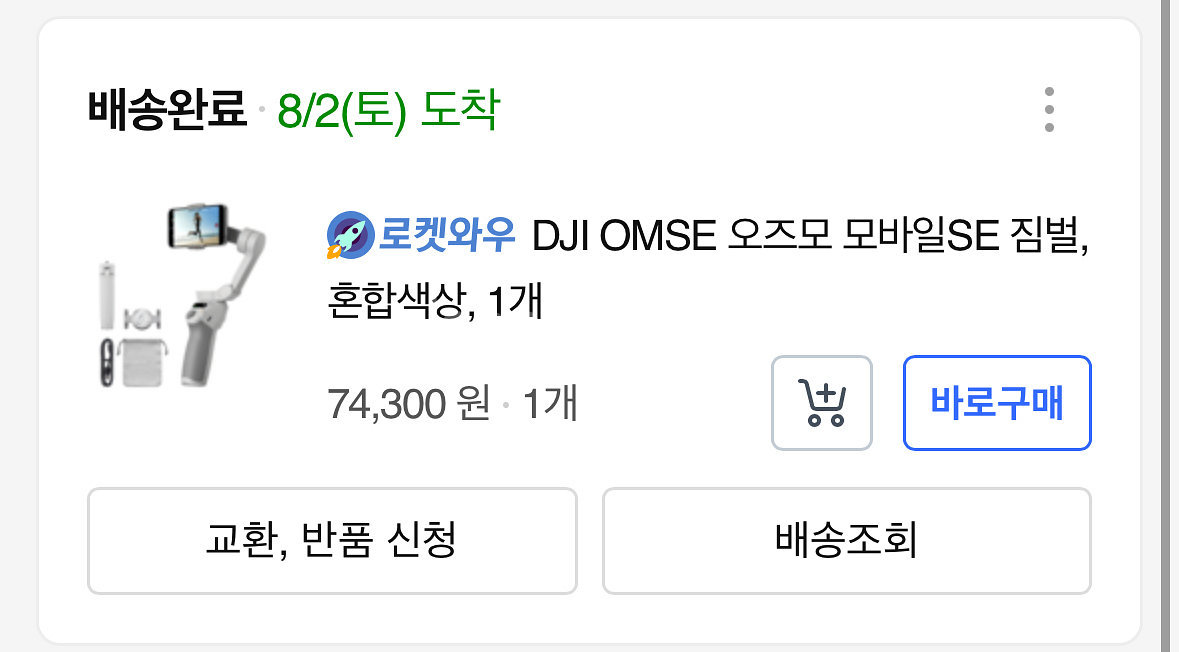The image size is (1179, 652).
Task: Add DJI gimbal to cart via cart icon
Action: click(822, 403)
